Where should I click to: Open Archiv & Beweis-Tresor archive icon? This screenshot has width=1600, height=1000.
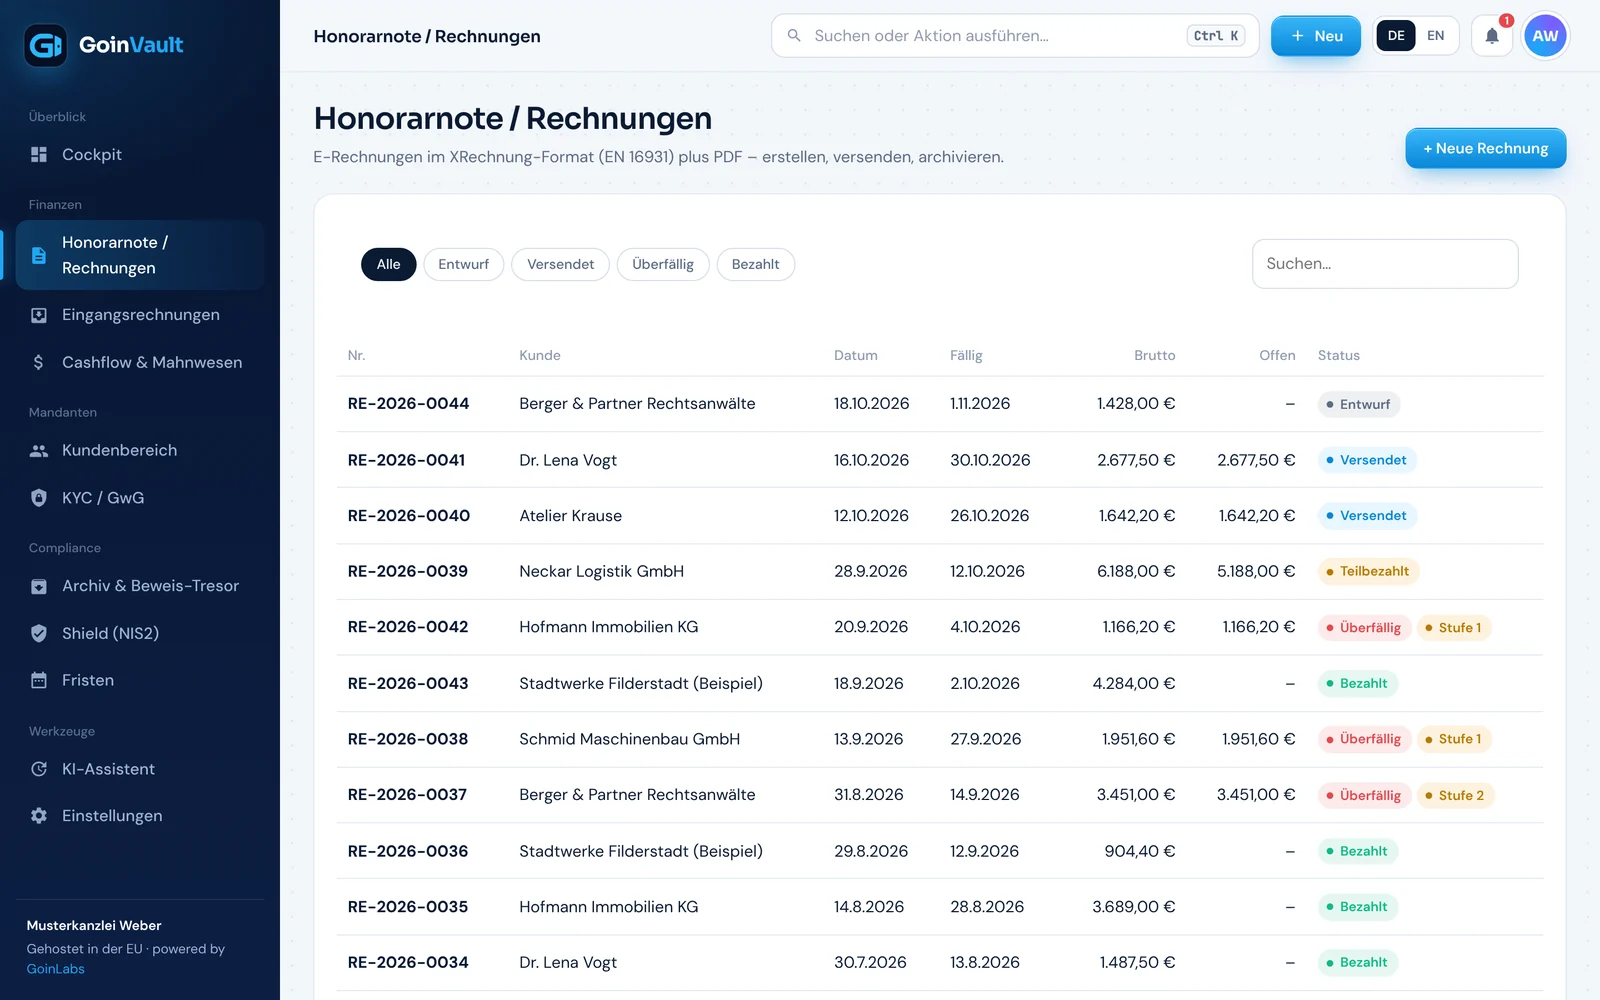tap(39, 586)
